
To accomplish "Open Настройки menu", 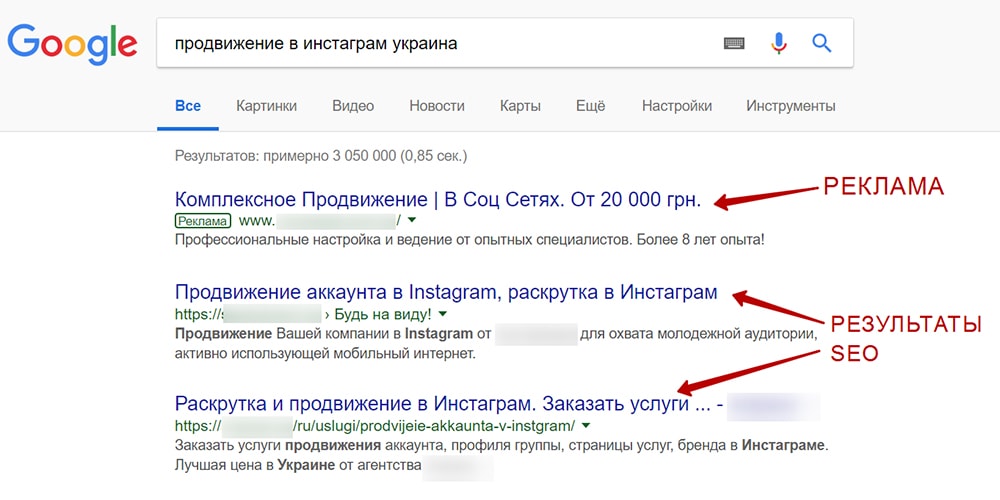I will coord(677,106).
